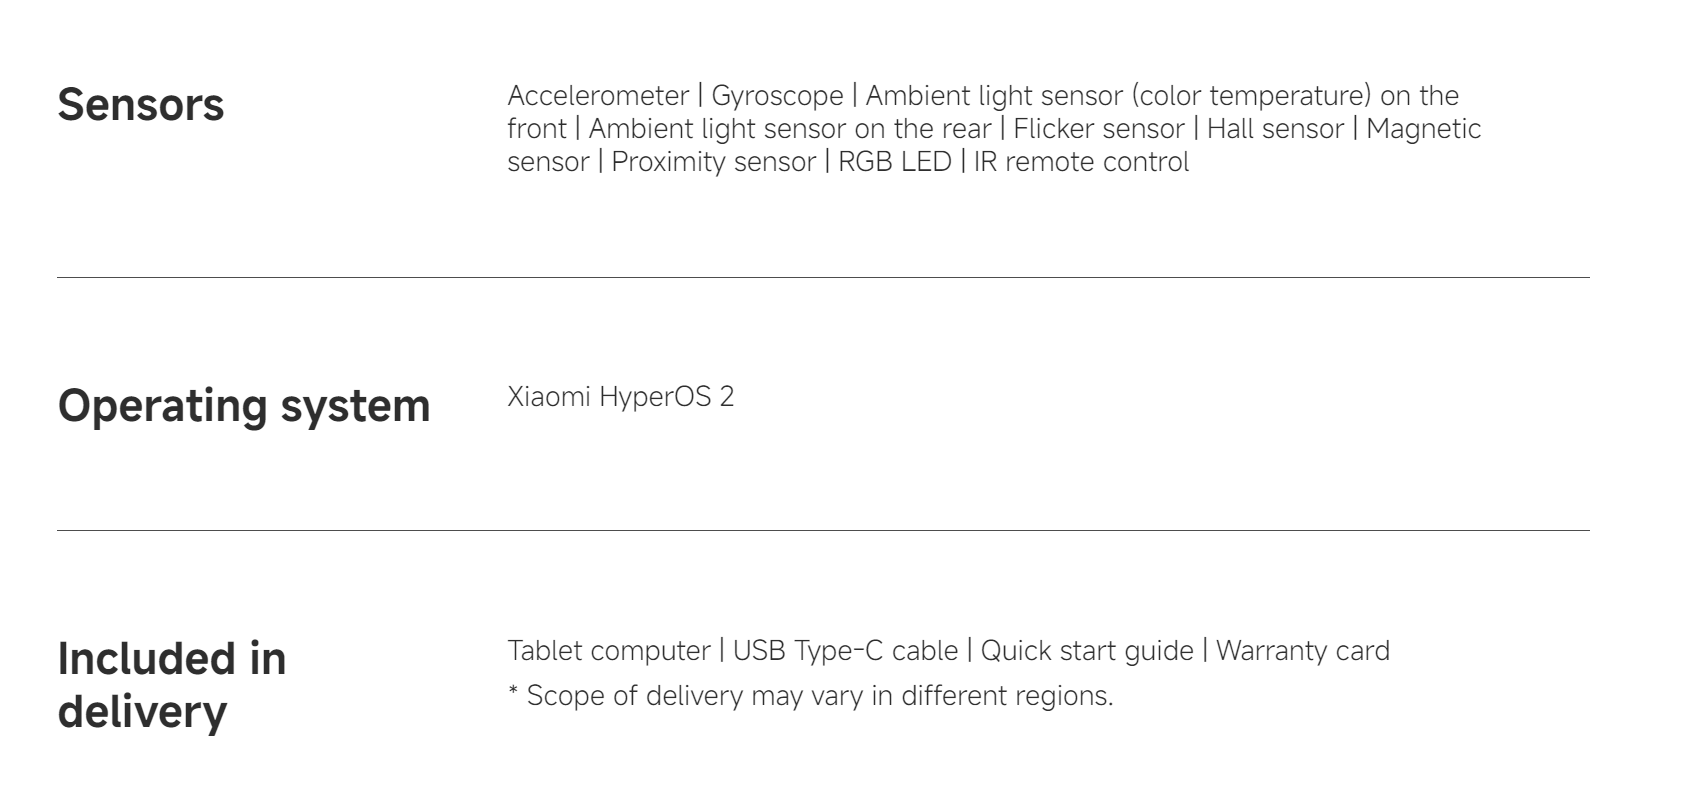
Task: Click the Gyroscope sensor entry
Action: (x=777, y=96)
